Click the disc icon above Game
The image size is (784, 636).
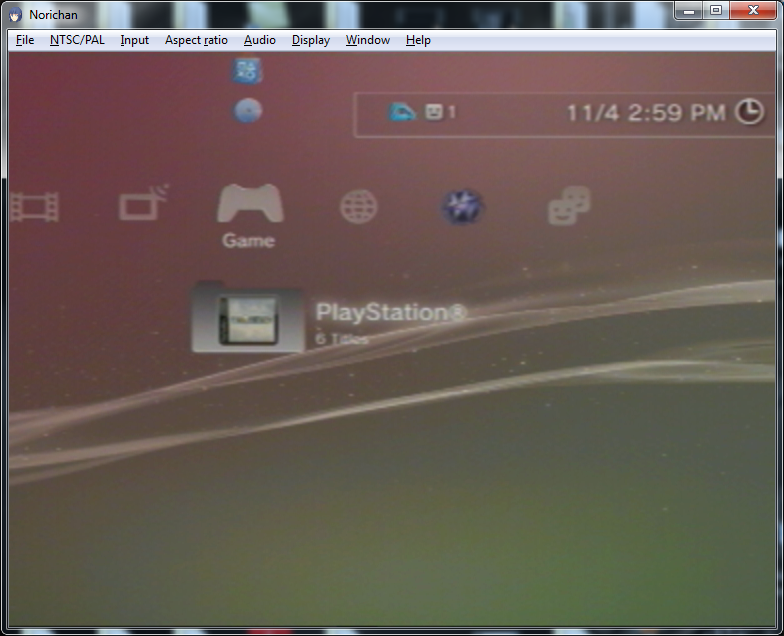point(248,111)
